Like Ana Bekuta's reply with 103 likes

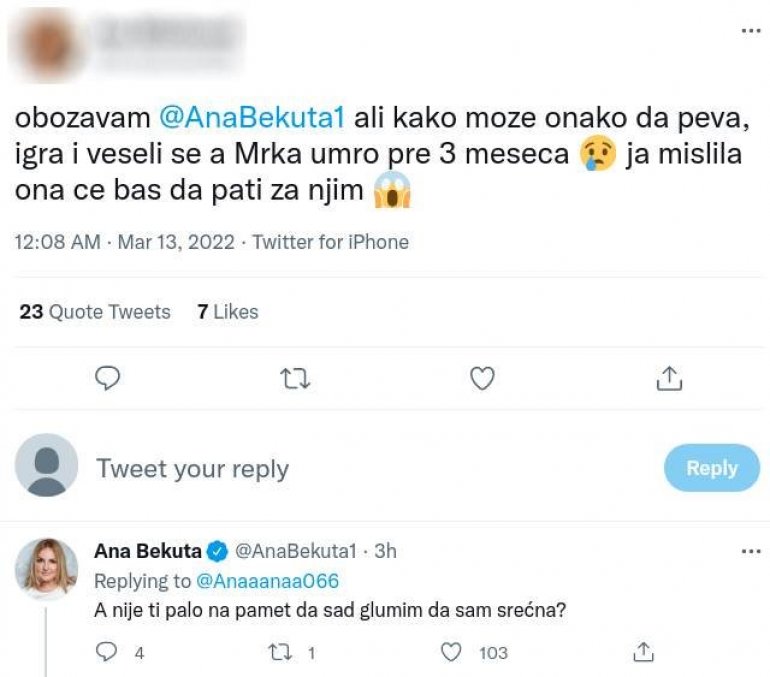(452, 652)
